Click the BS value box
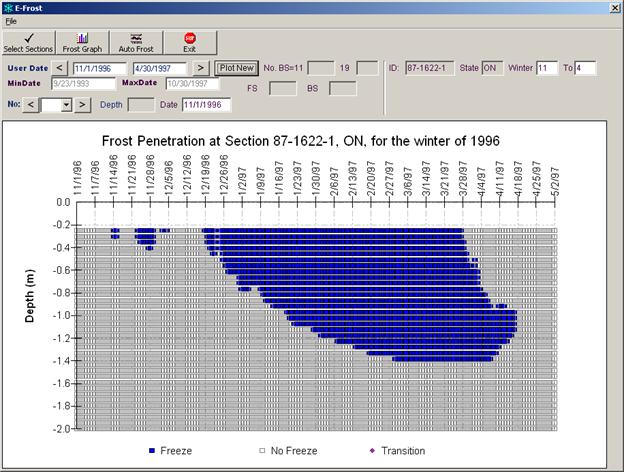The width and height of the screenshot is (624, 472). click(x=342, y=88)
